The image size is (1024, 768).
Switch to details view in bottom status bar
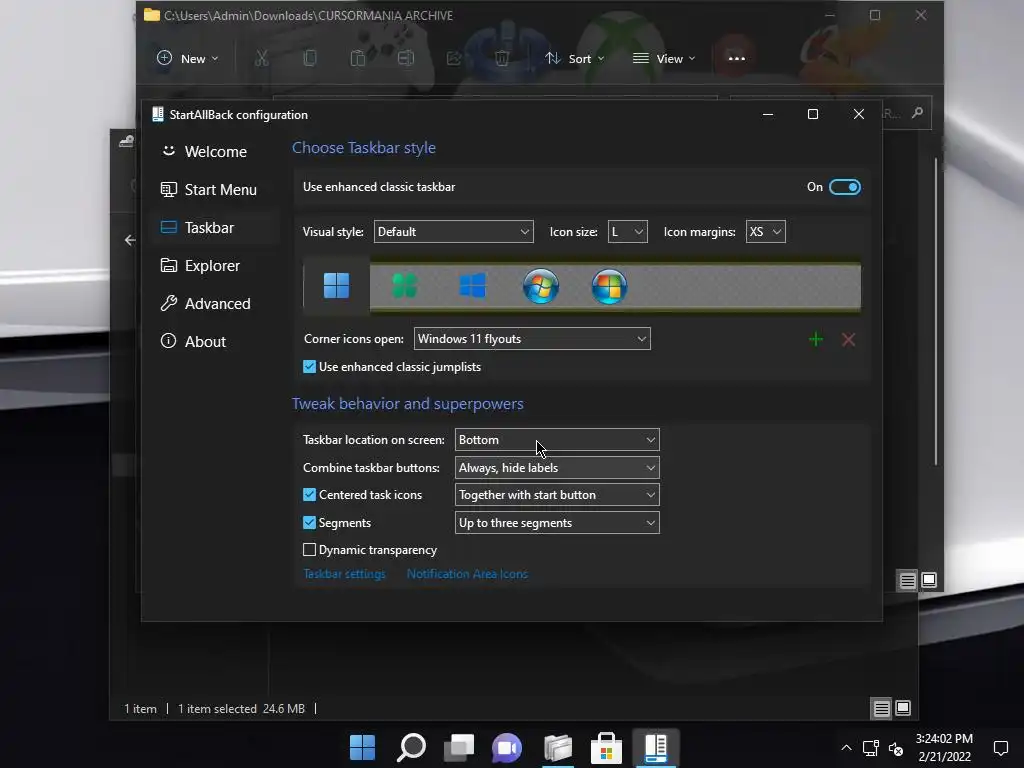882,709
